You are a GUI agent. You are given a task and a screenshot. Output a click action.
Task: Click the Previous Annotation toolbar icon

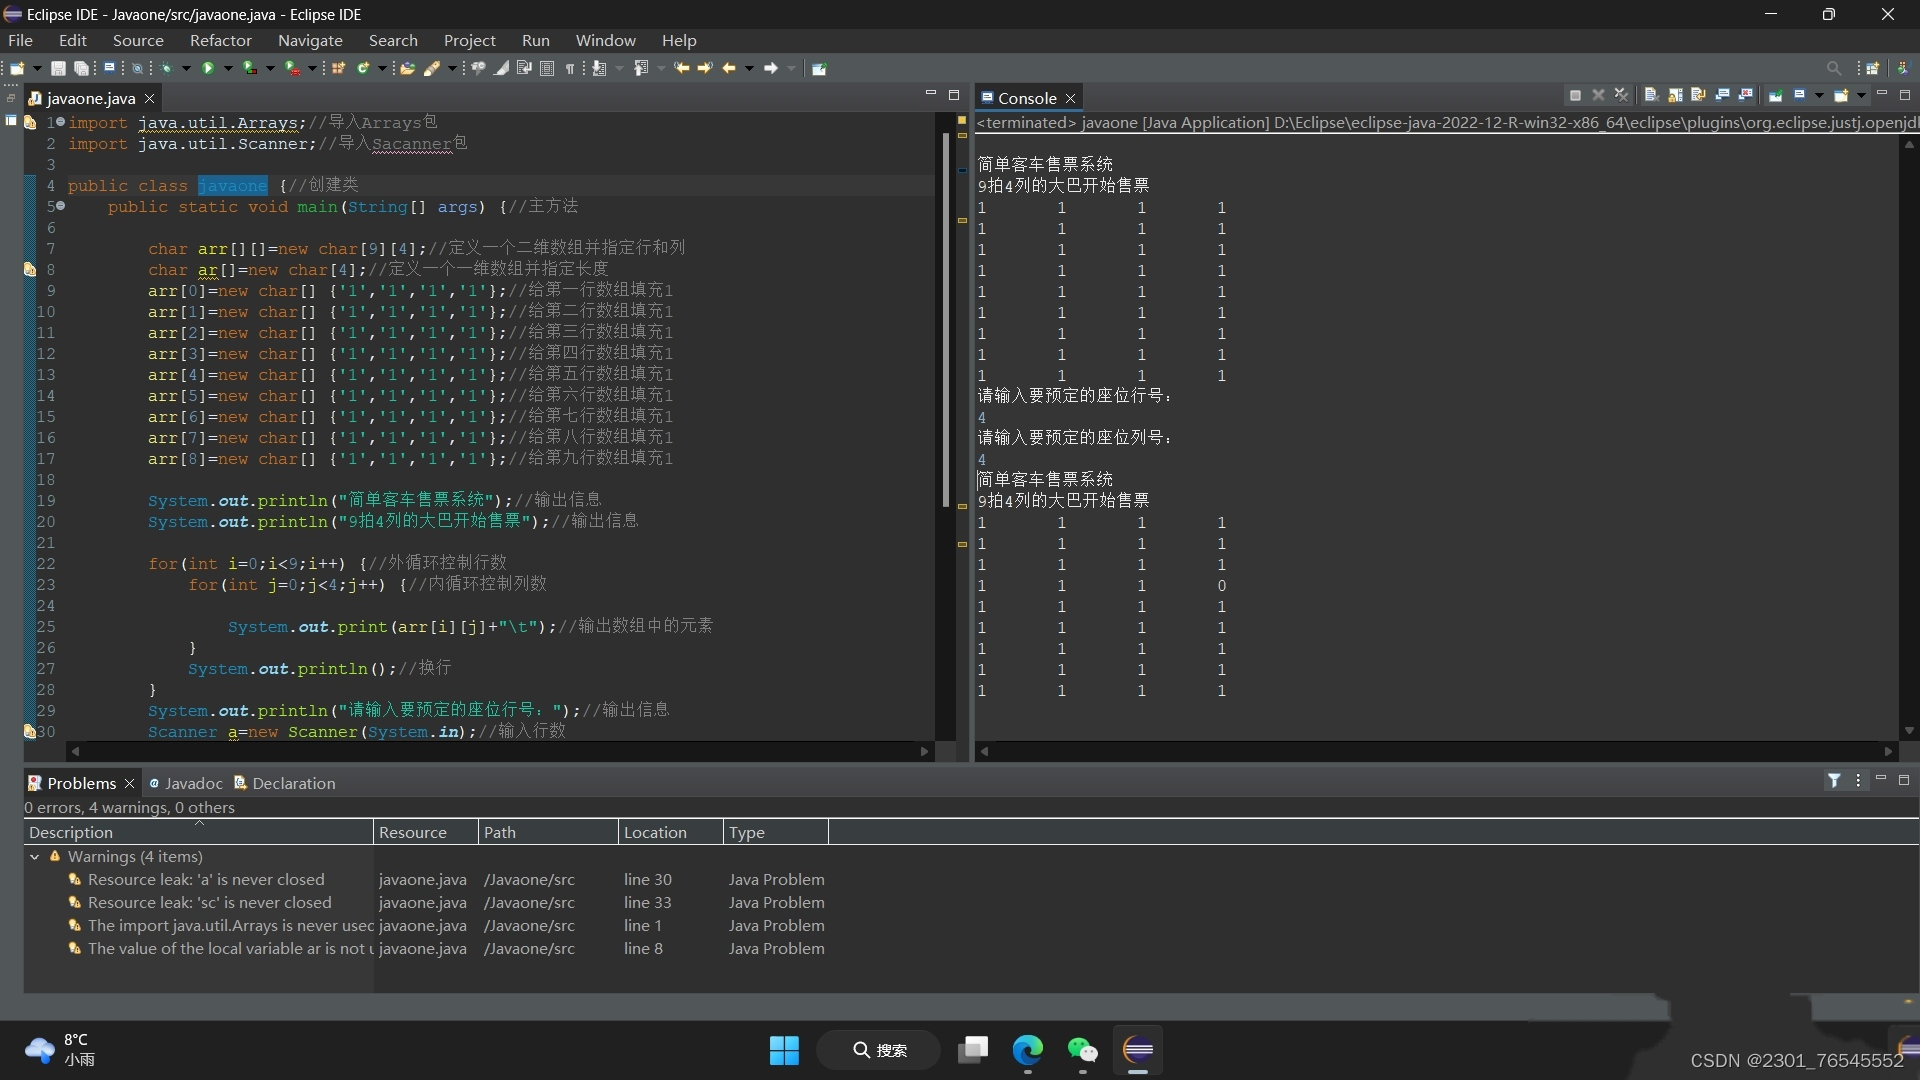pos(641,68)
